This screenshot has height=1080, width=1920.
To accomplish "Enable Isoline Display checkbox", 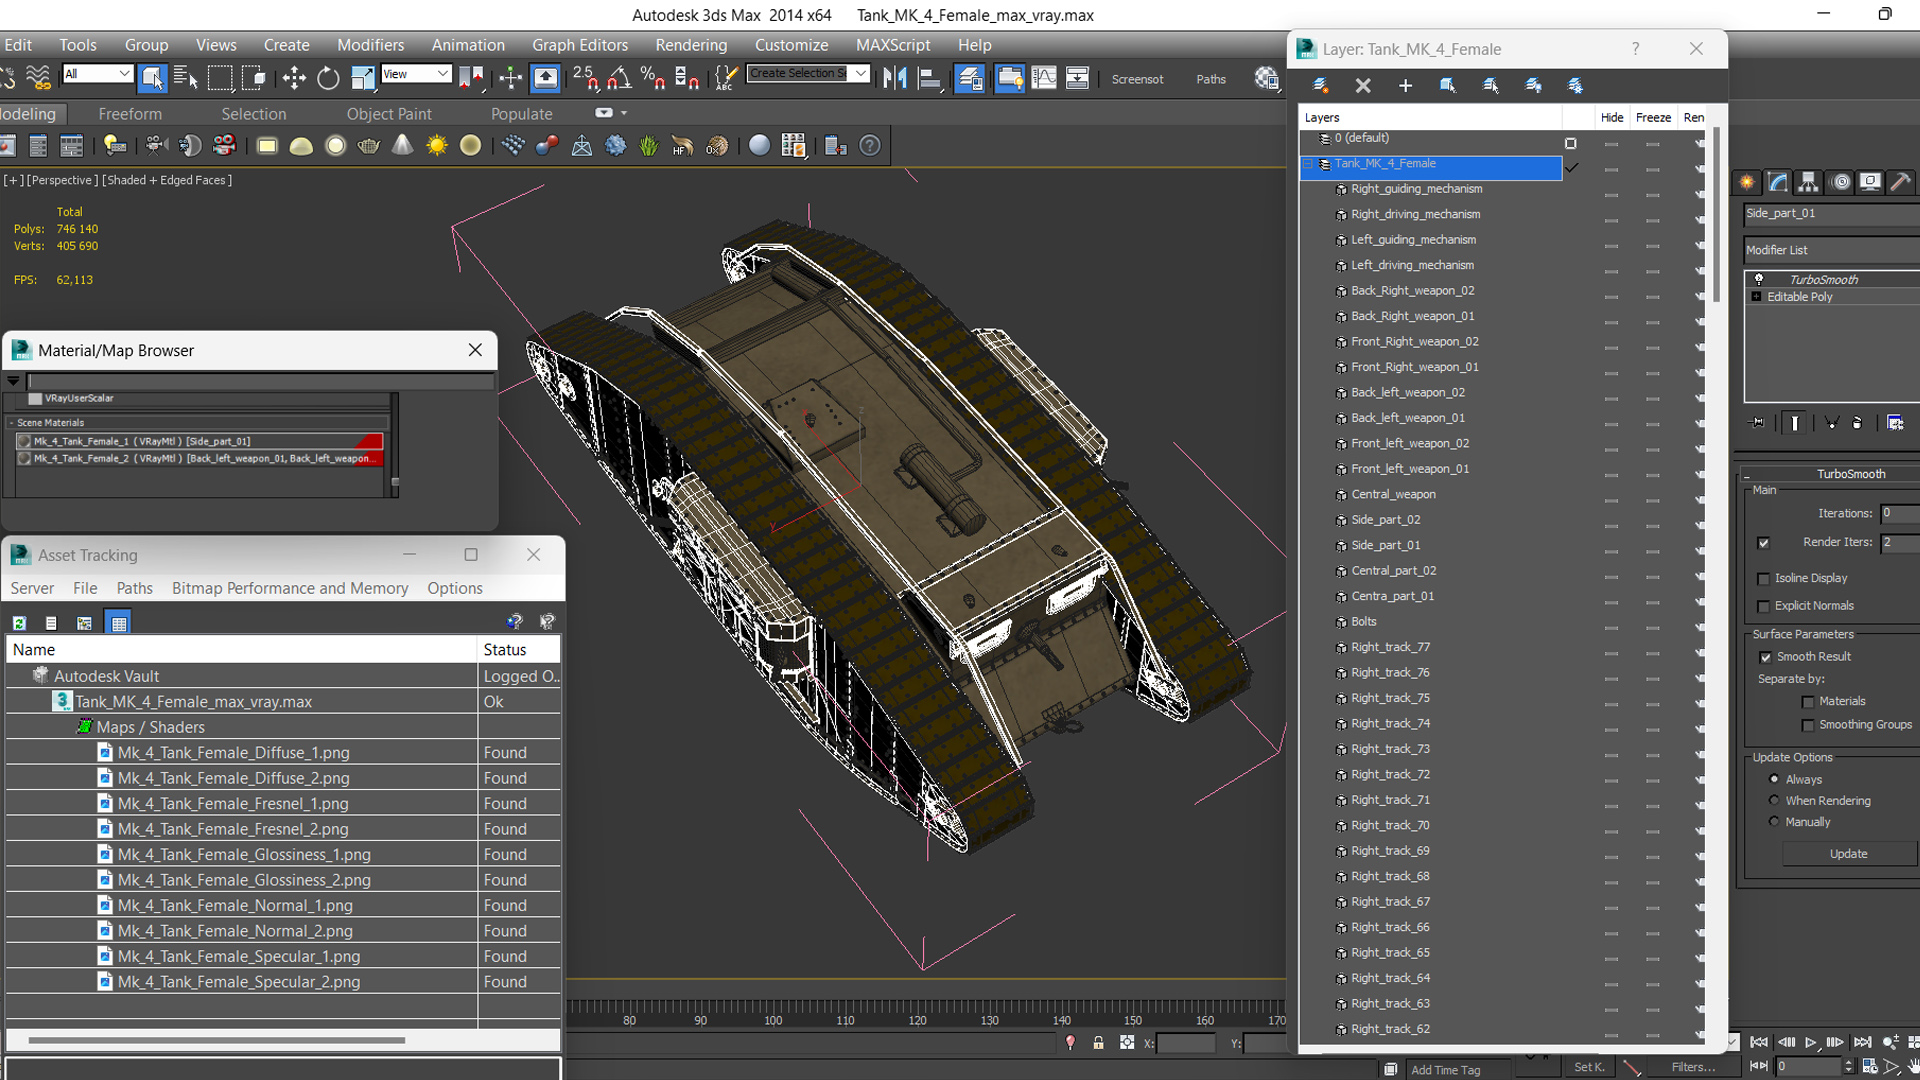I will [x=1764, y=578].
